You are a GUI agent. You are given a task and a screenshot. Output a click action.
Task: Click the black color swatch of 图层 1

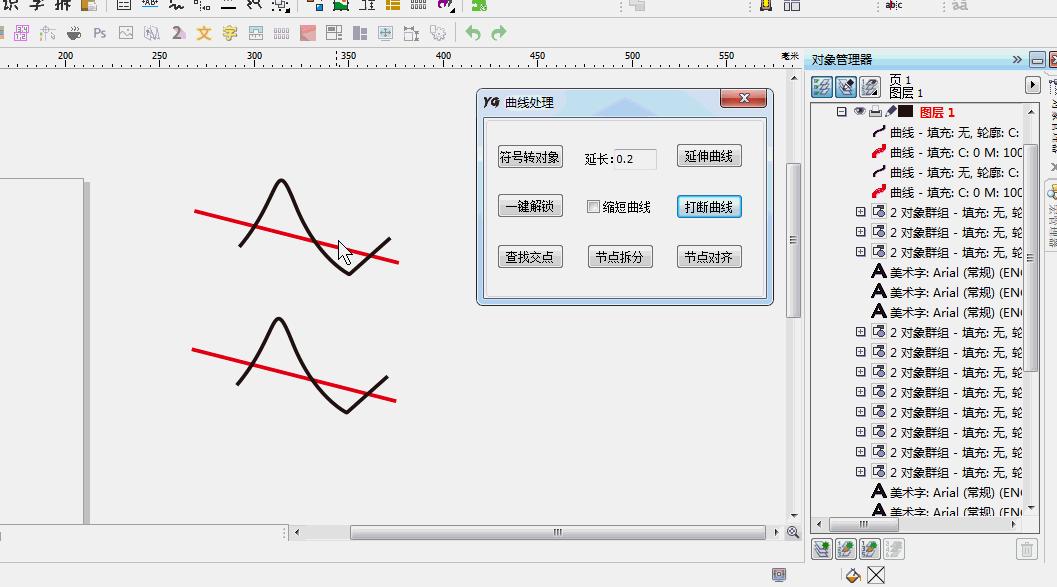(x=904, y=111)
